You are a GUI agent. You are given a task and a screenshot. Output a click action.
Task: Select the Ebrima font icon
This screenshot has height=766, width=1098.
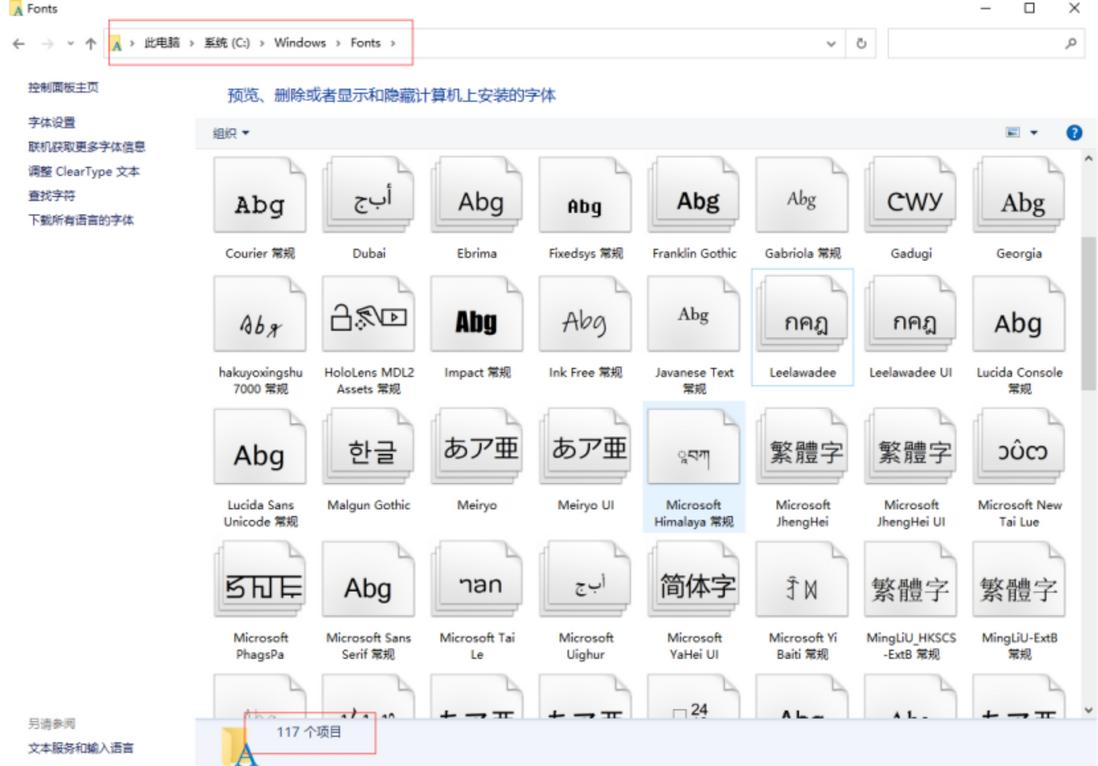[477, 195]
